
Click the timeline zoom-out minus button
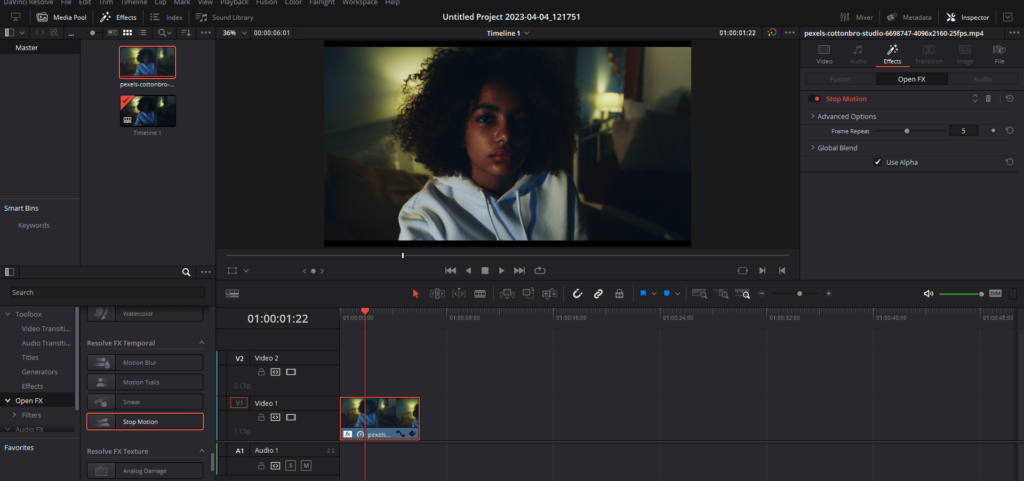(x=761, y=294)
